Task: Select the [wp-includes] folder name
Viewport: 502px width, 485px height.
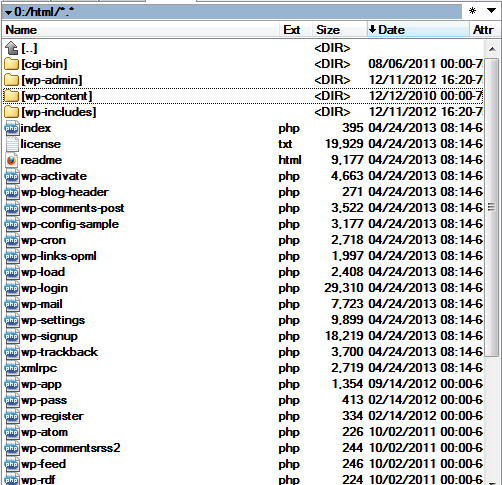Action: (59, 112)
